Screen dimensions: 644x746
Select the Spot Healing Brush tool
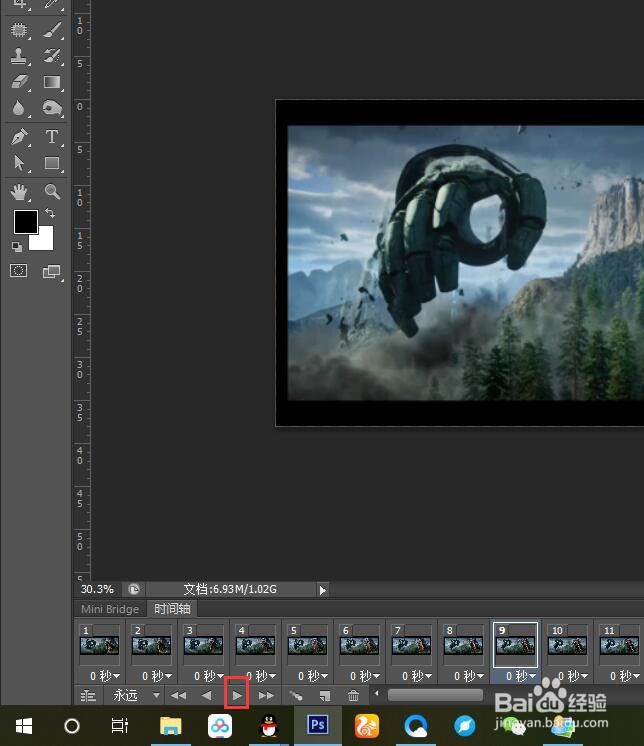19,30
